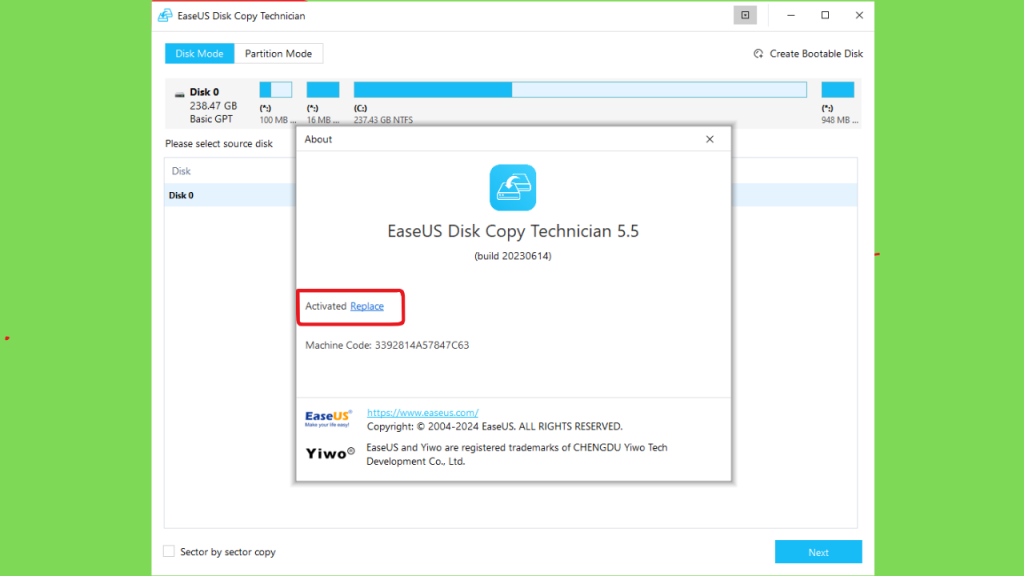This screenshot has height=576, width=1024.
Task: Switch to Disk Mode tab
Action: point(199,54)
